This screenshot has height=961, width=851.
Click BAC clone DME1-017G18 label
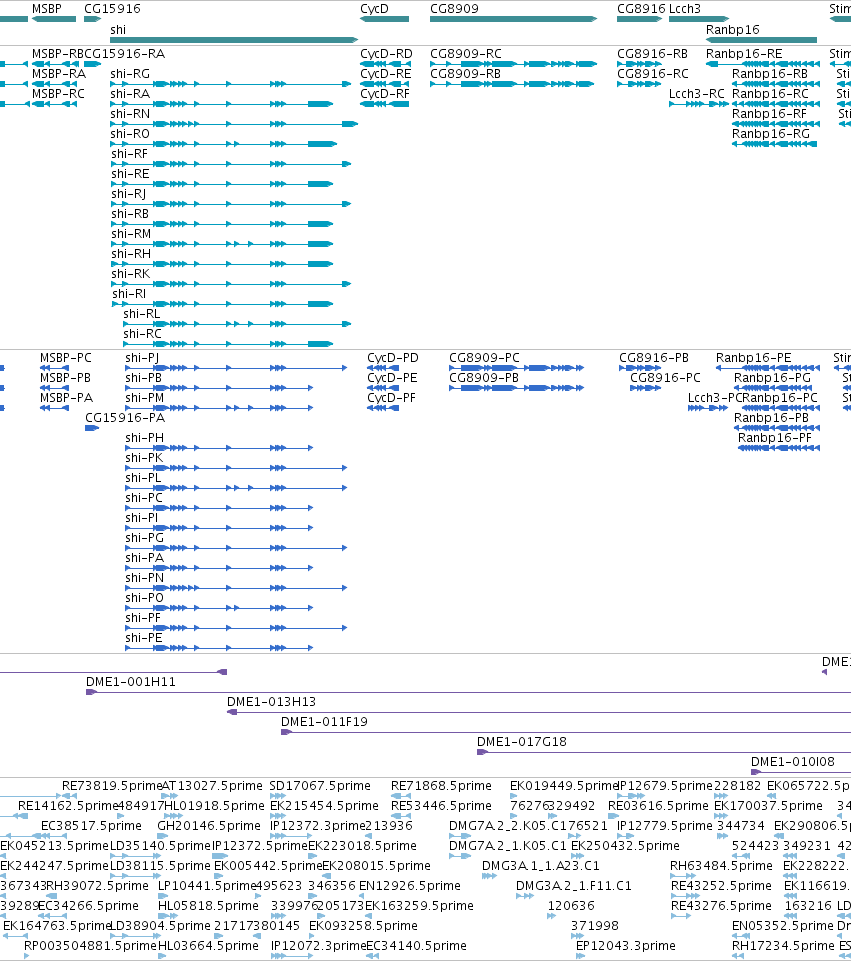tap(522, 742)
